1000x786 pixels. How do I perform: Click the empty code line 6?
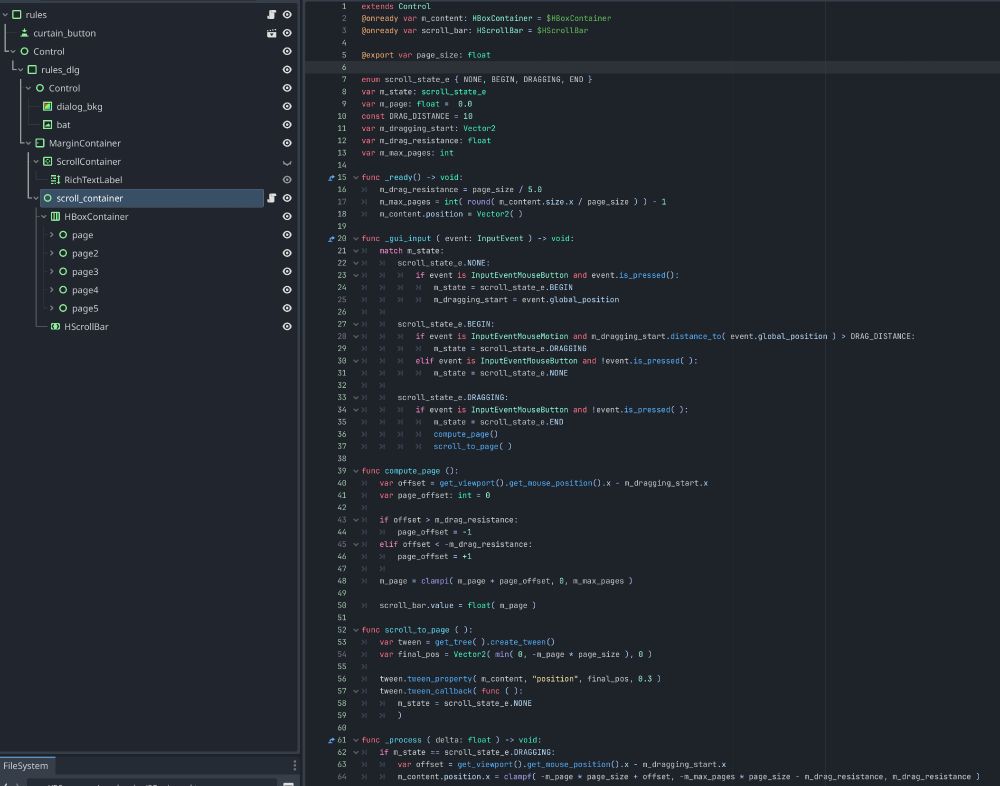tap(600, 67)
